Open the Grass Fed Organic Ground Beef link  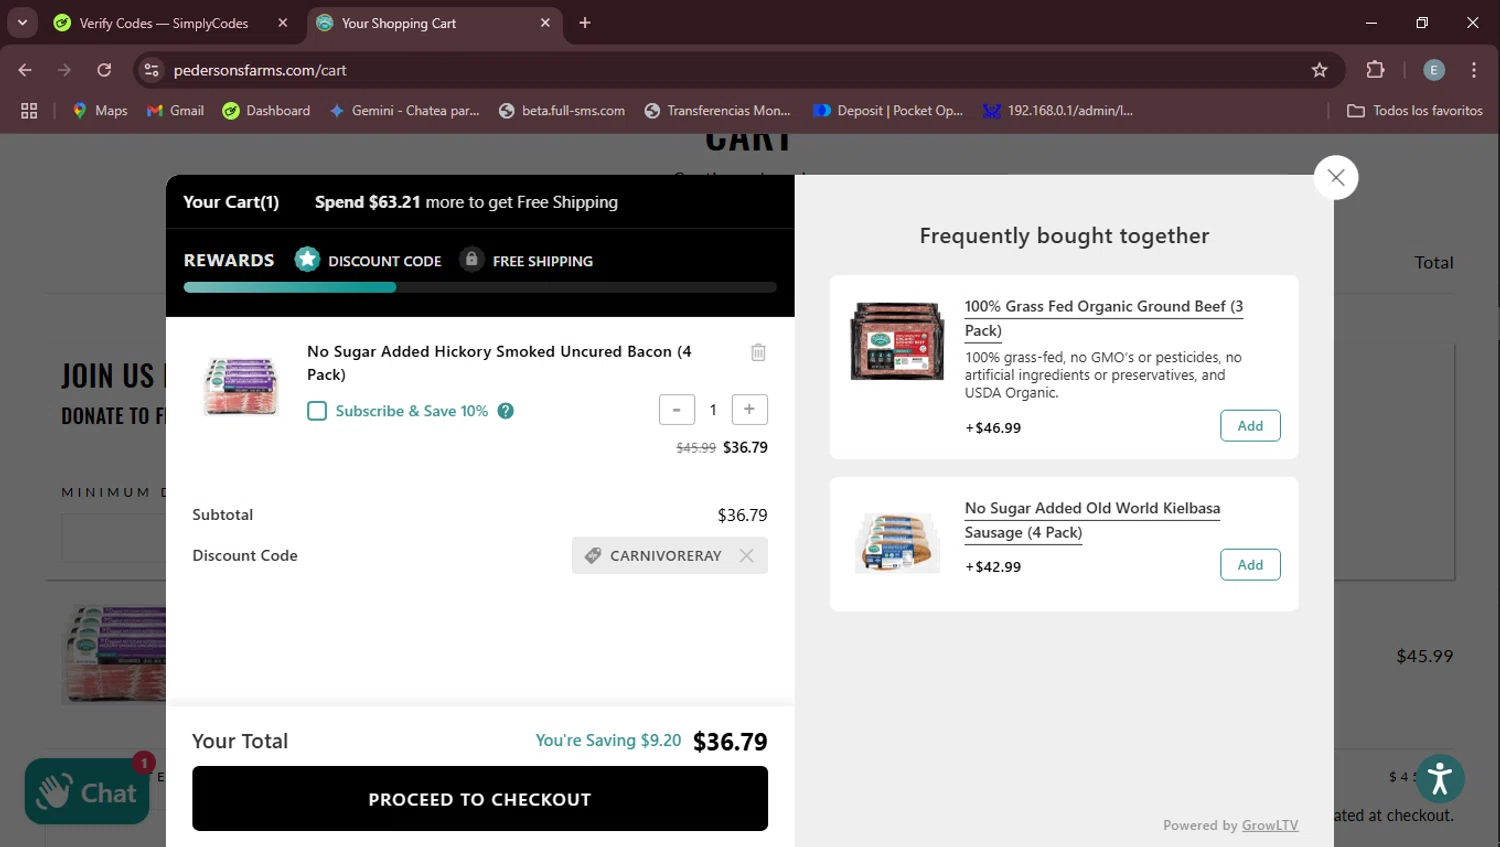(1104, 318)
